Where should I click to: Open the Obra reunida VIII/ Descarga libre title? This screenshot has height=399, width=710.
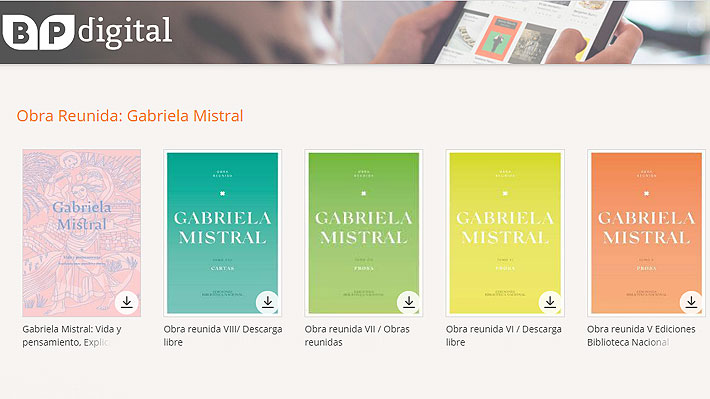[223, 336]
